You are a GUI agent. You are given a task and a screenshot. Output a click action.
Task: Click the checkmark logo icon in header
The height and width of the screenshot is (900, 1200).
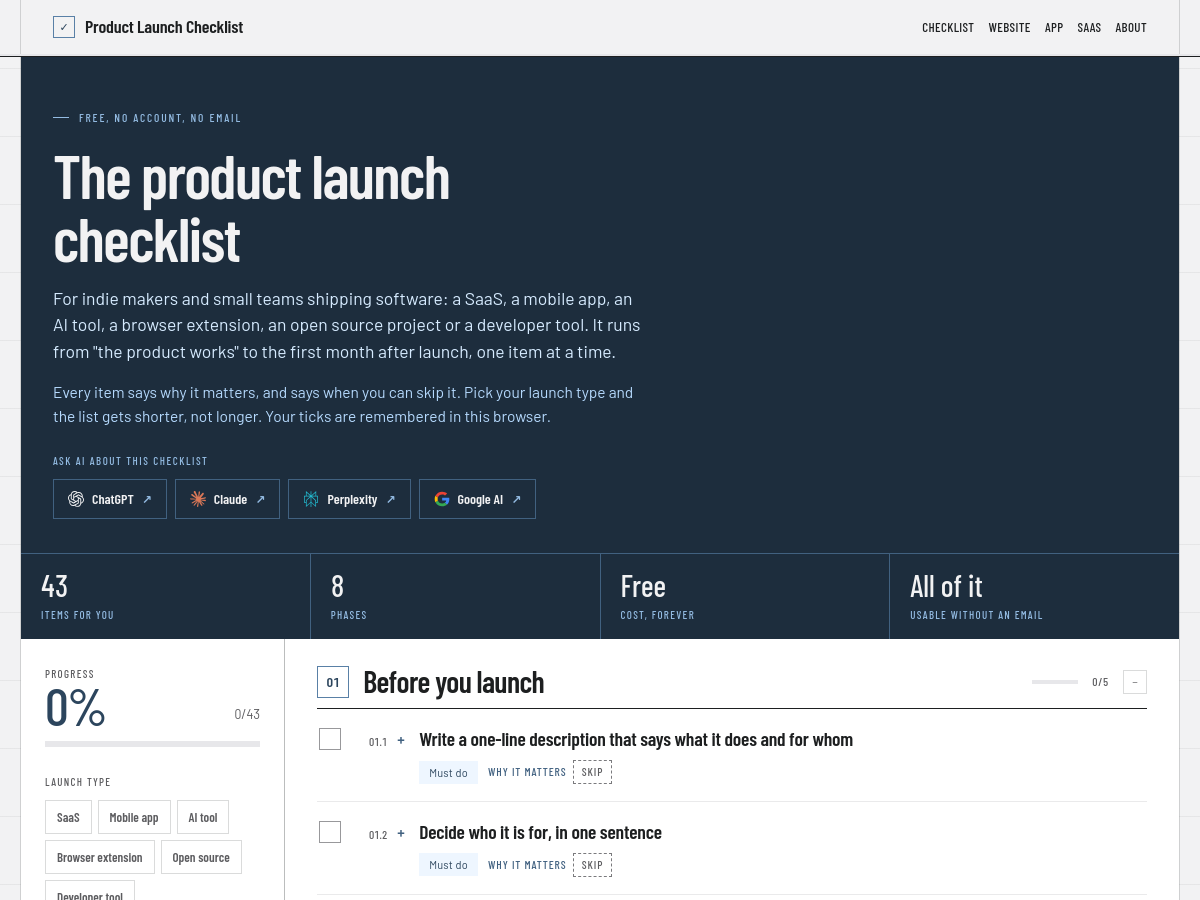click(64, 27)
